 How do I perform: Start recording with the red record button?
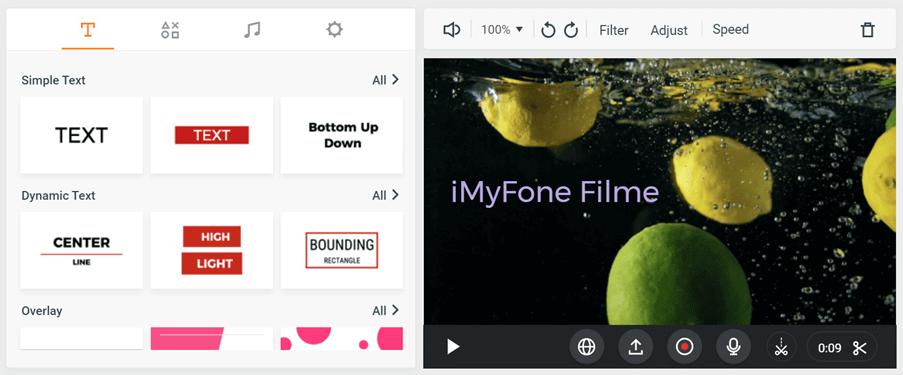click(x=684, y=347)
